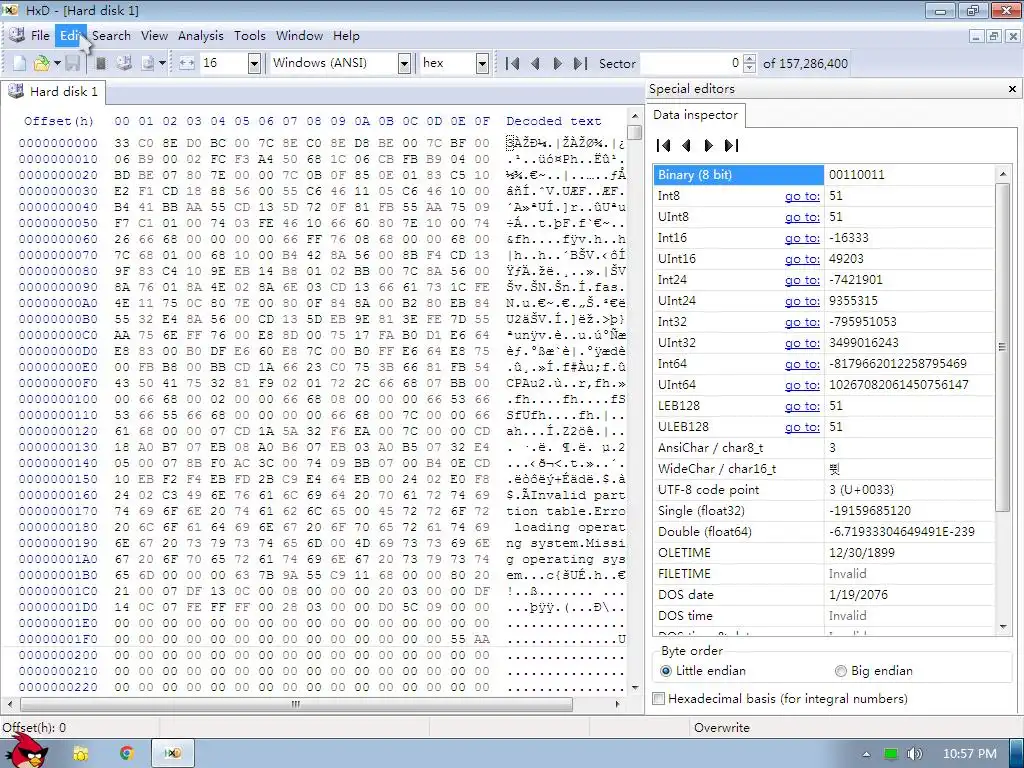Open the Window menu

click(299, 36)
